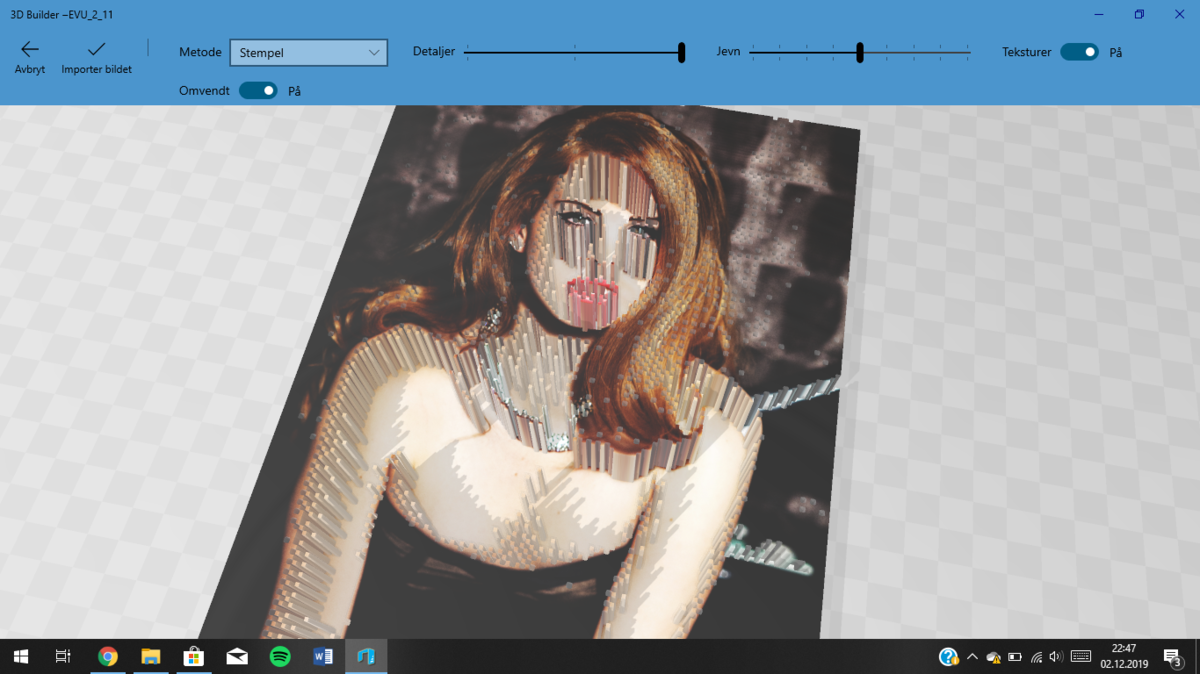Open Spotify from the taskbar

tap(280, 656)
